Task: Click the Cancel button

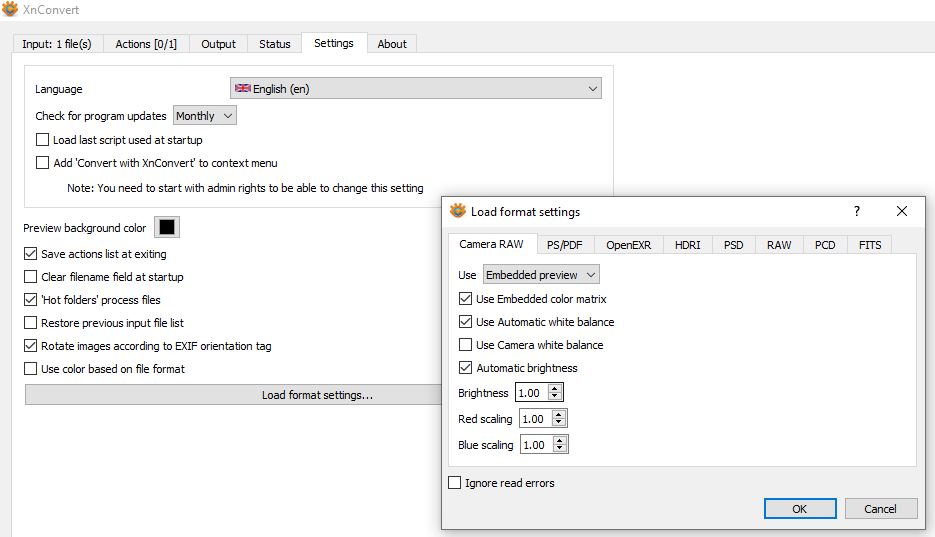Action: pos(880,509)
